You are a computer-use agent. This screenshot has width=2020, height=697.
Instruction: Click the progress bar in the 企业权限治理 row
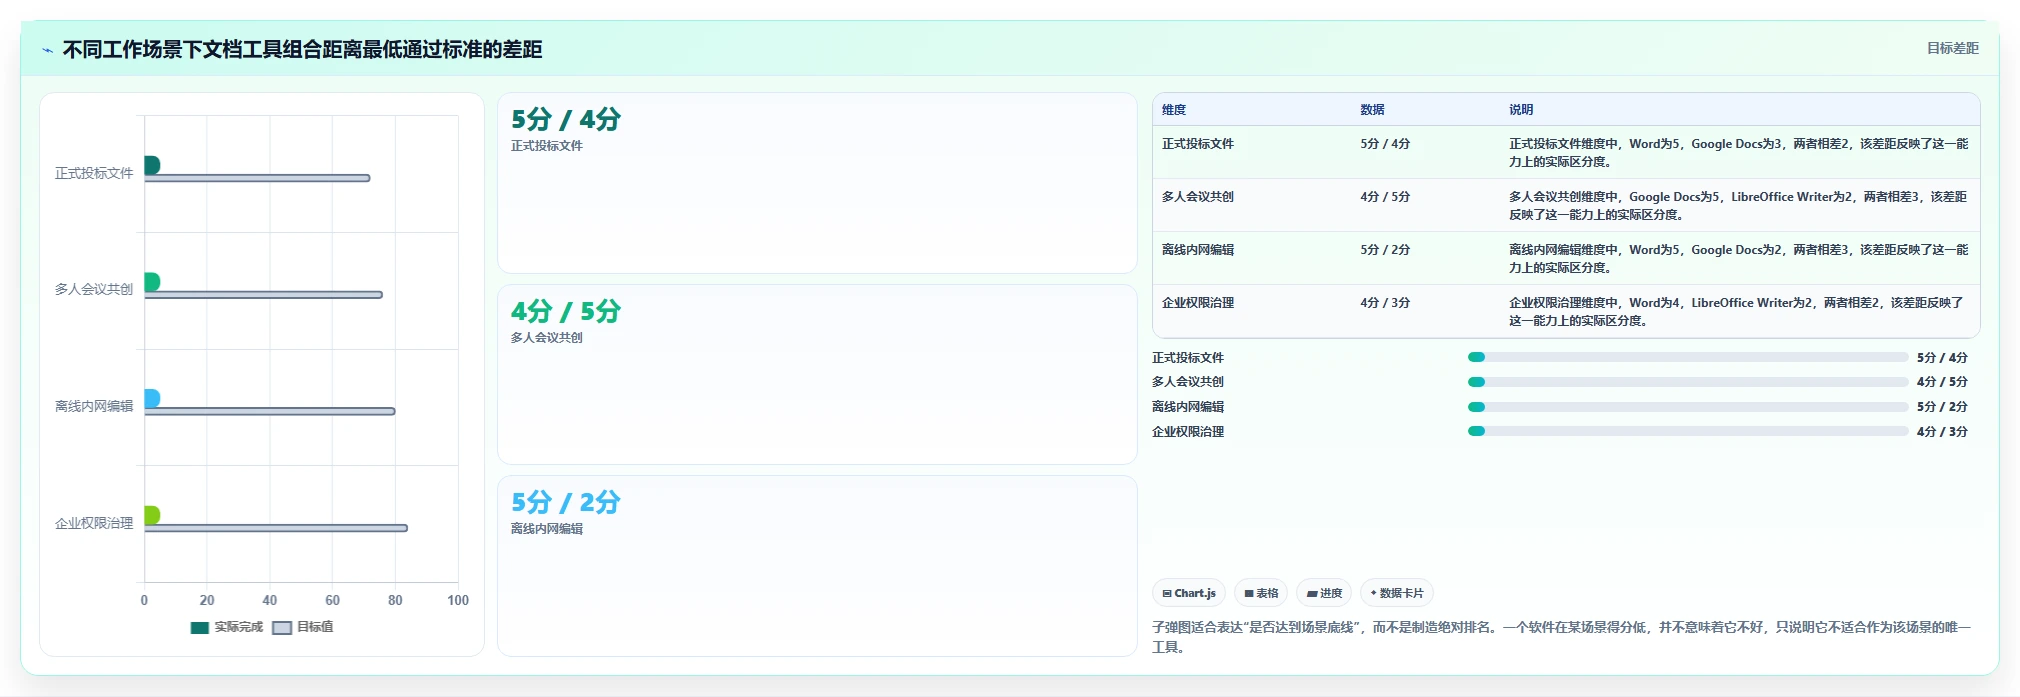pyautogui.click(x=1688, y=431)
